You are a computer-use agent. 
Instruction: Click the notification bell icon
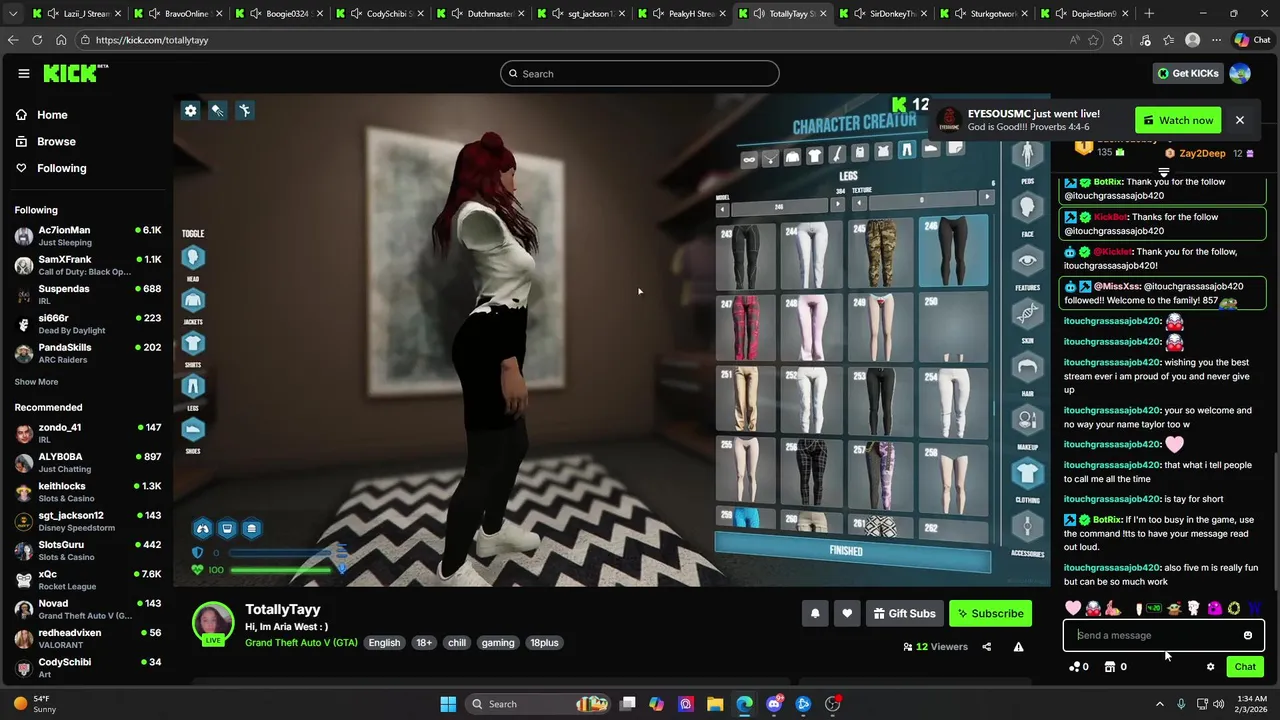click(815, 613)
